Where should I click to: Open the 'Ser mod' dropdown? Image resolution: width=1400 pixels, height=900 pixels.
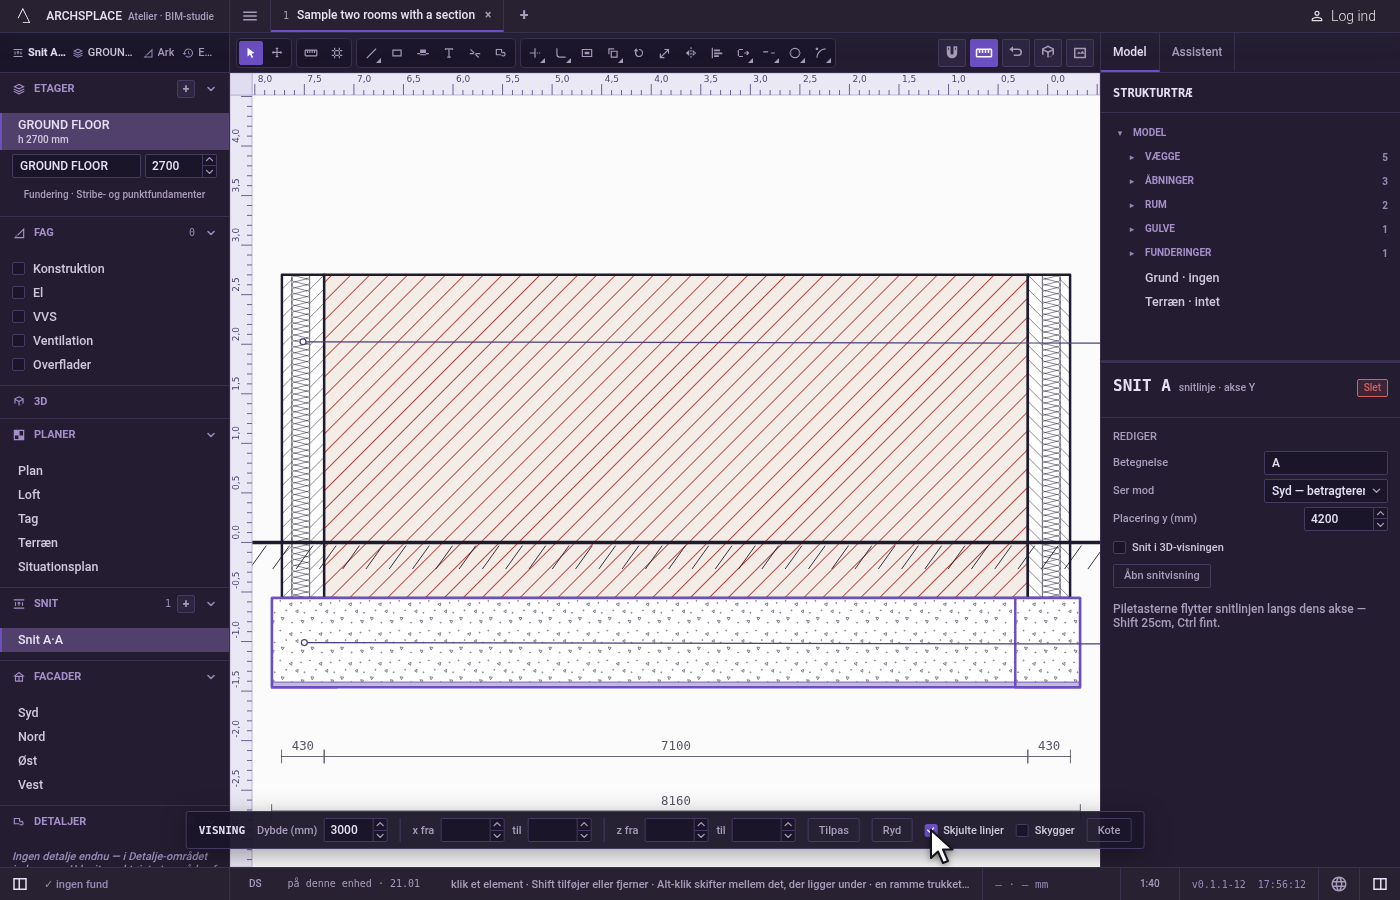coord(1326,491)
